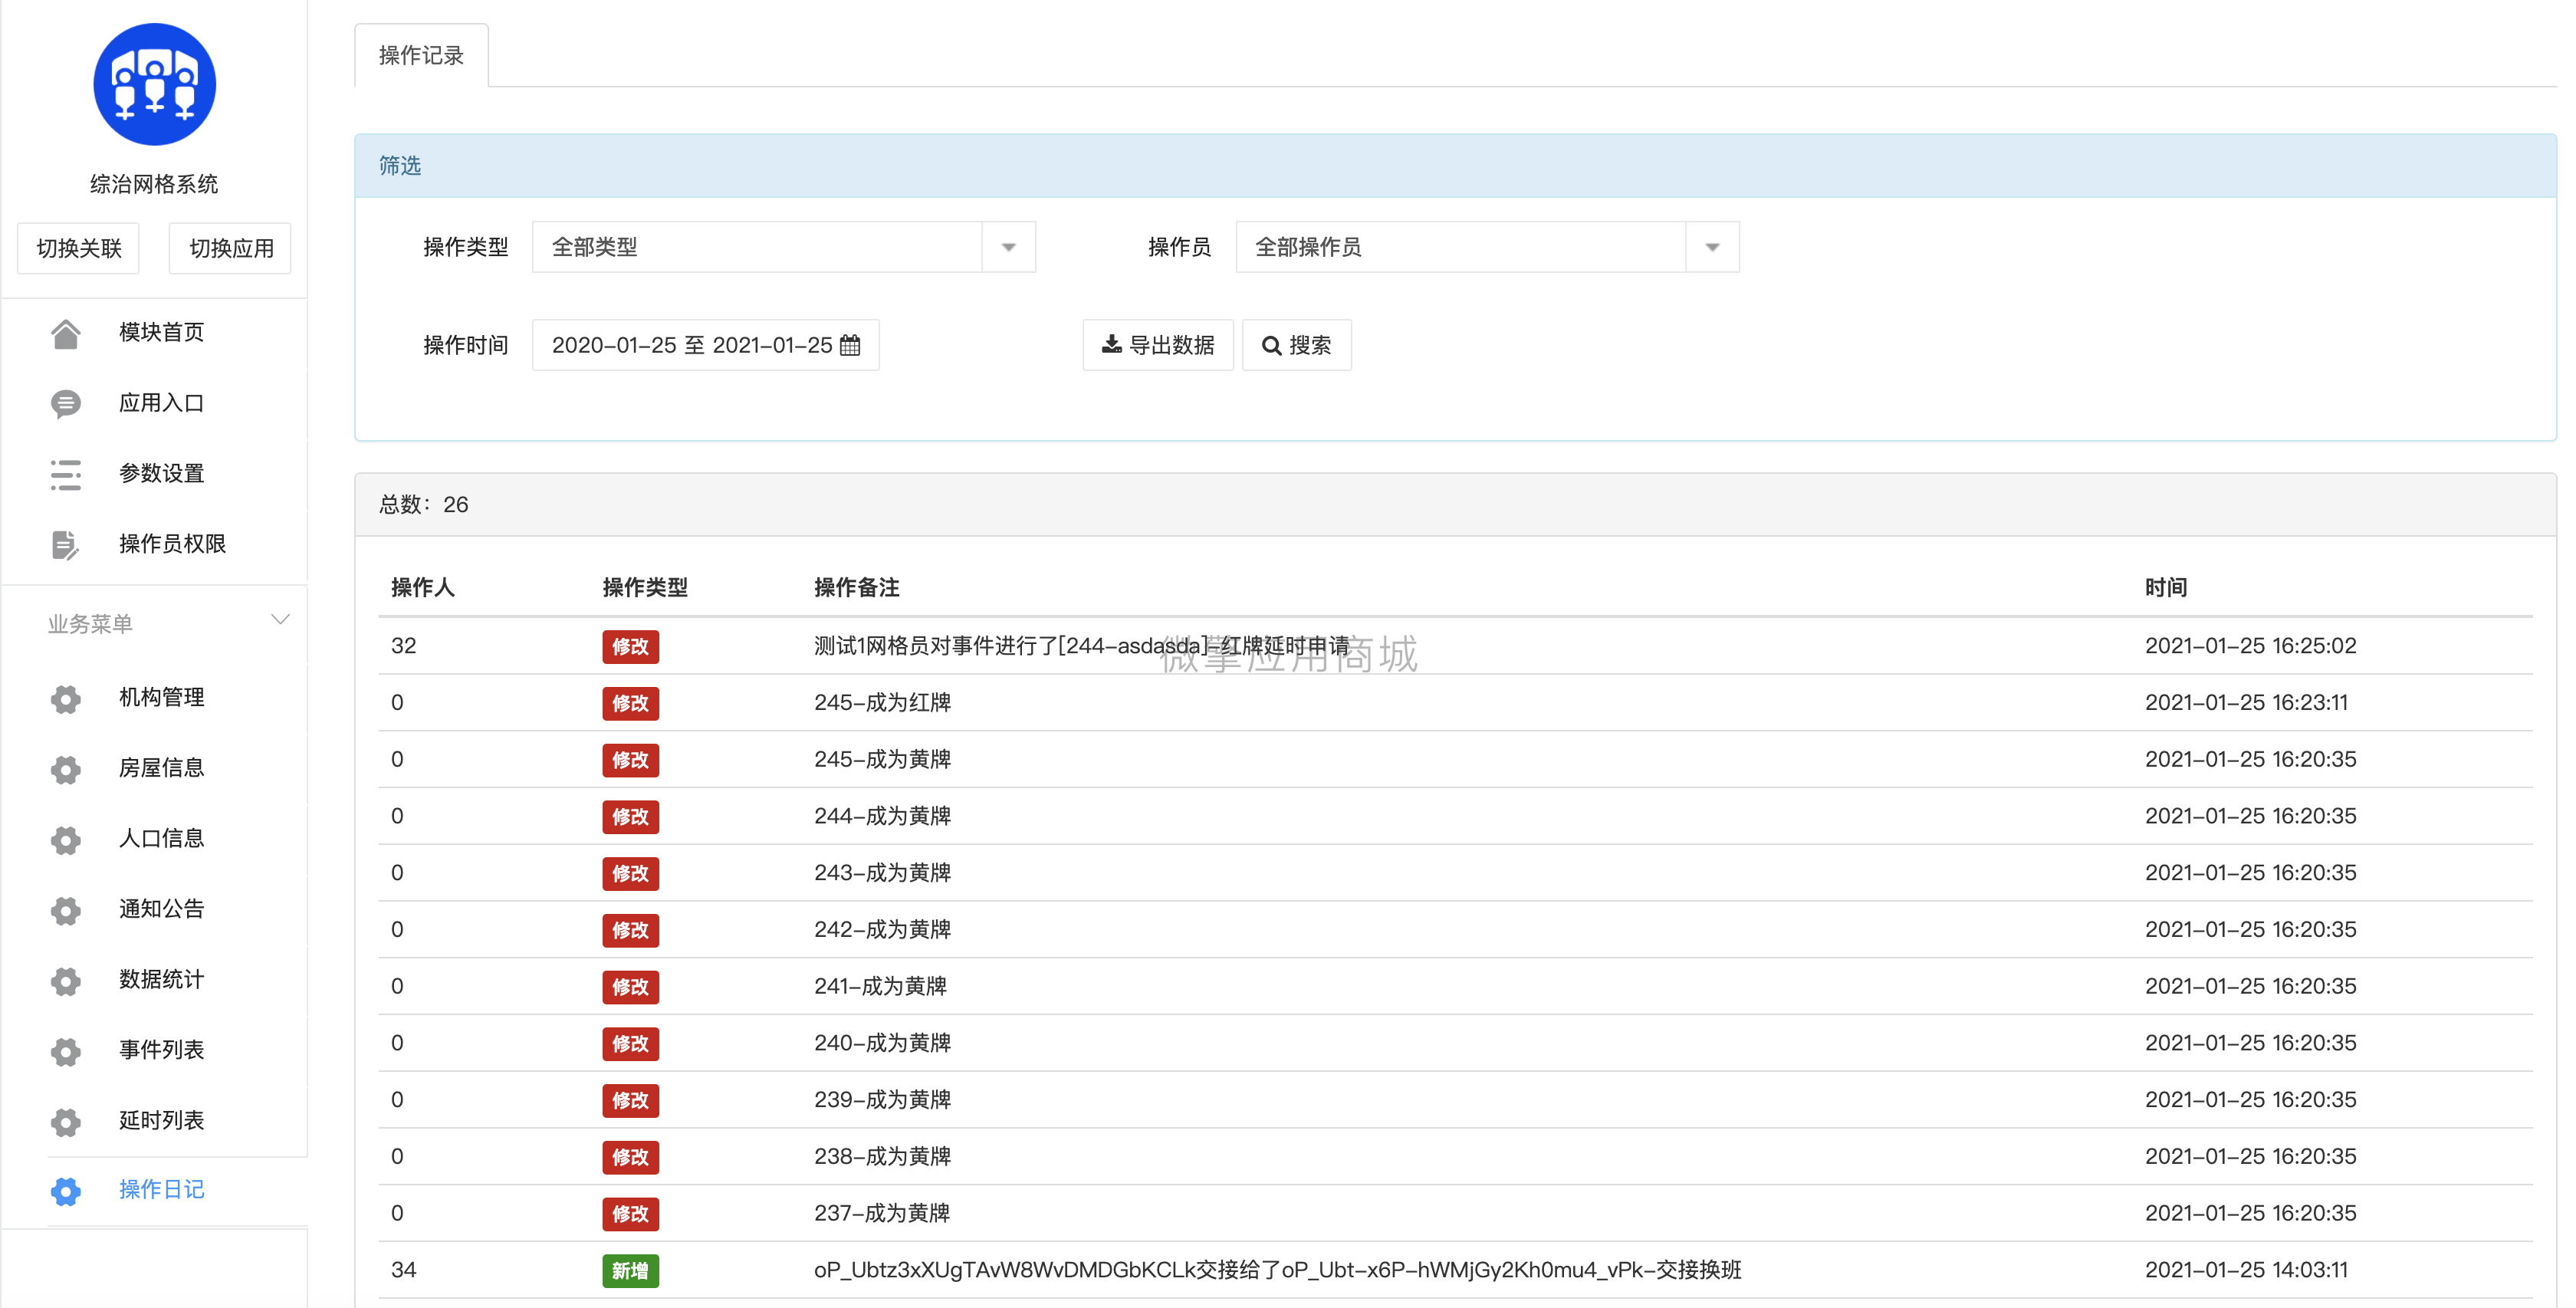
Task: Click the 修改 badge in the 245-成为红牌 row
Action: tap(630, 704)
